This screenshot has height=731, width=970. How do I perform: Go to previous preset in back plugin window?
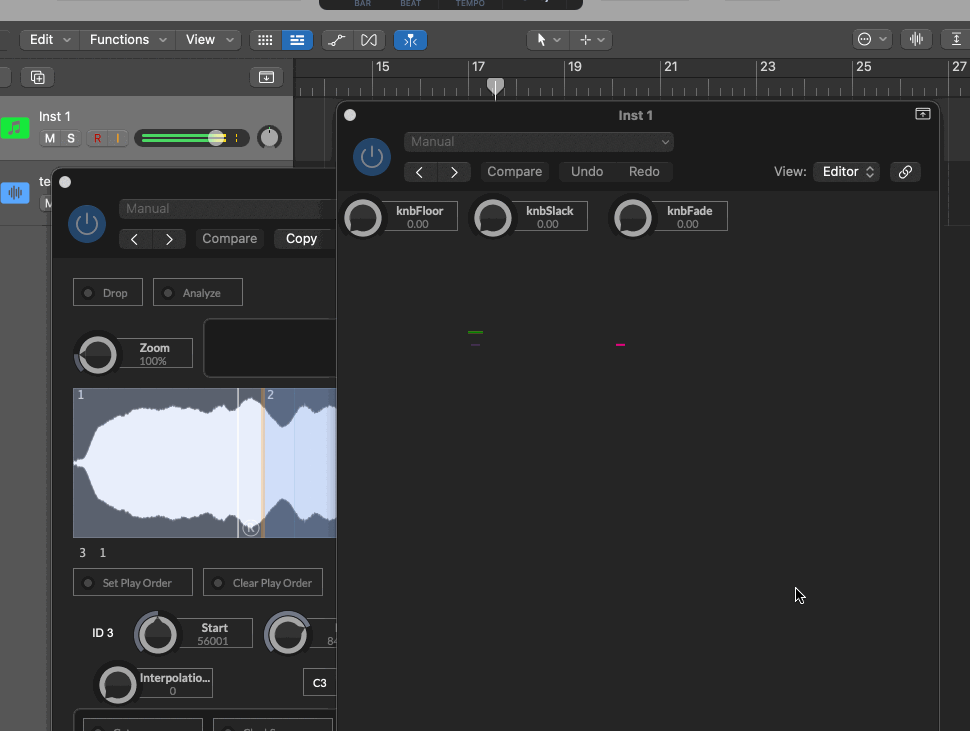pos(135,239)
